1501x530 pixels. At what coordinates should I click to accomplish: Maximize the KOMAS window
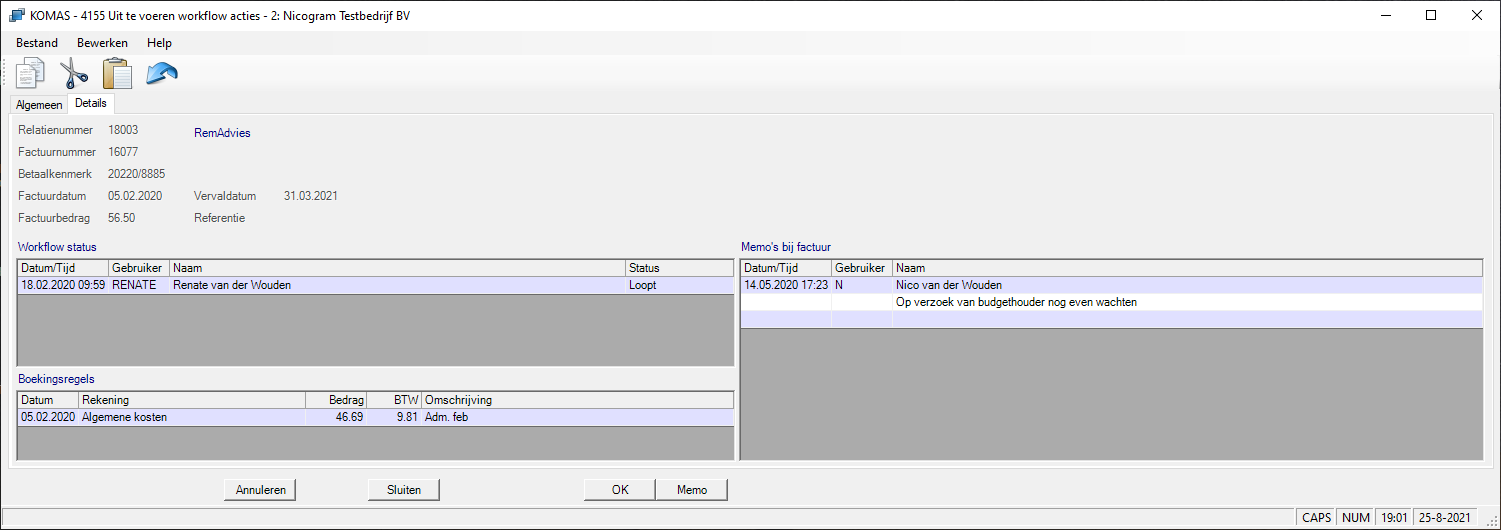pos(1431,15)
